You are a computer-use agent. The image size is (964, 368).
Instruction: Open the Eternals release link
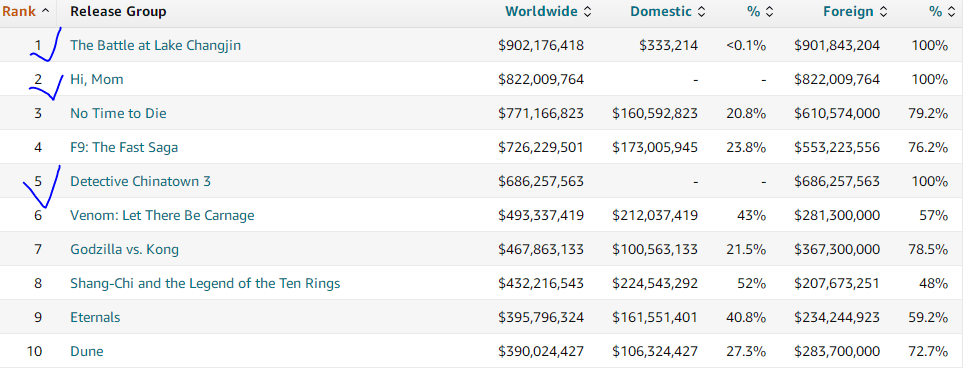95,318
